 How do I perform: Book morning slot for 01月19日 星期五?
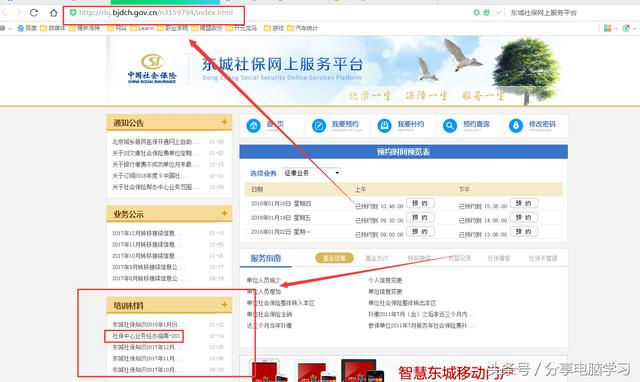[x=420, y=218]
